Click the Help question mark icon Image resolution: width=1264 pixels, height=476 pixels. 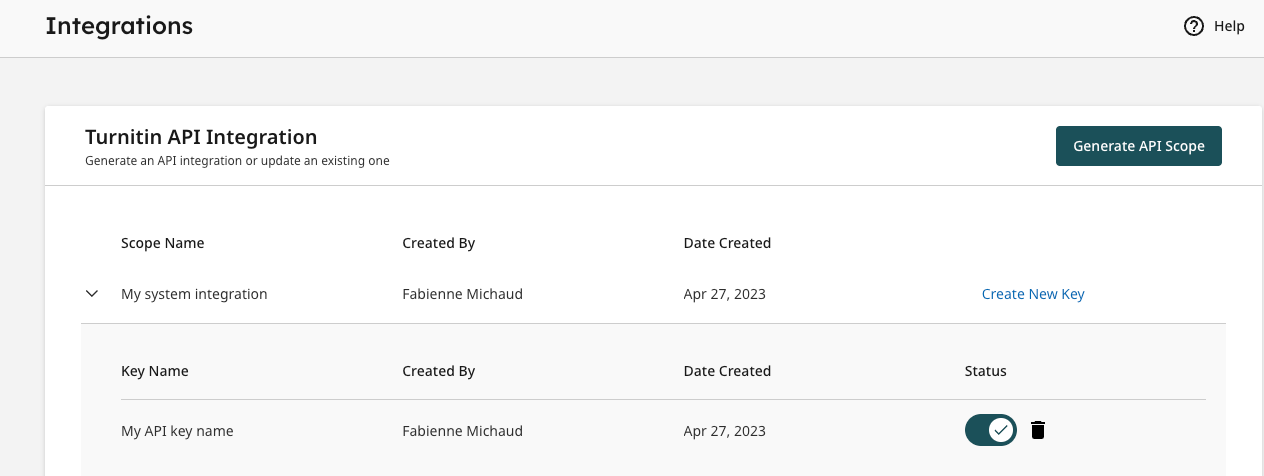pos(1193,27)
